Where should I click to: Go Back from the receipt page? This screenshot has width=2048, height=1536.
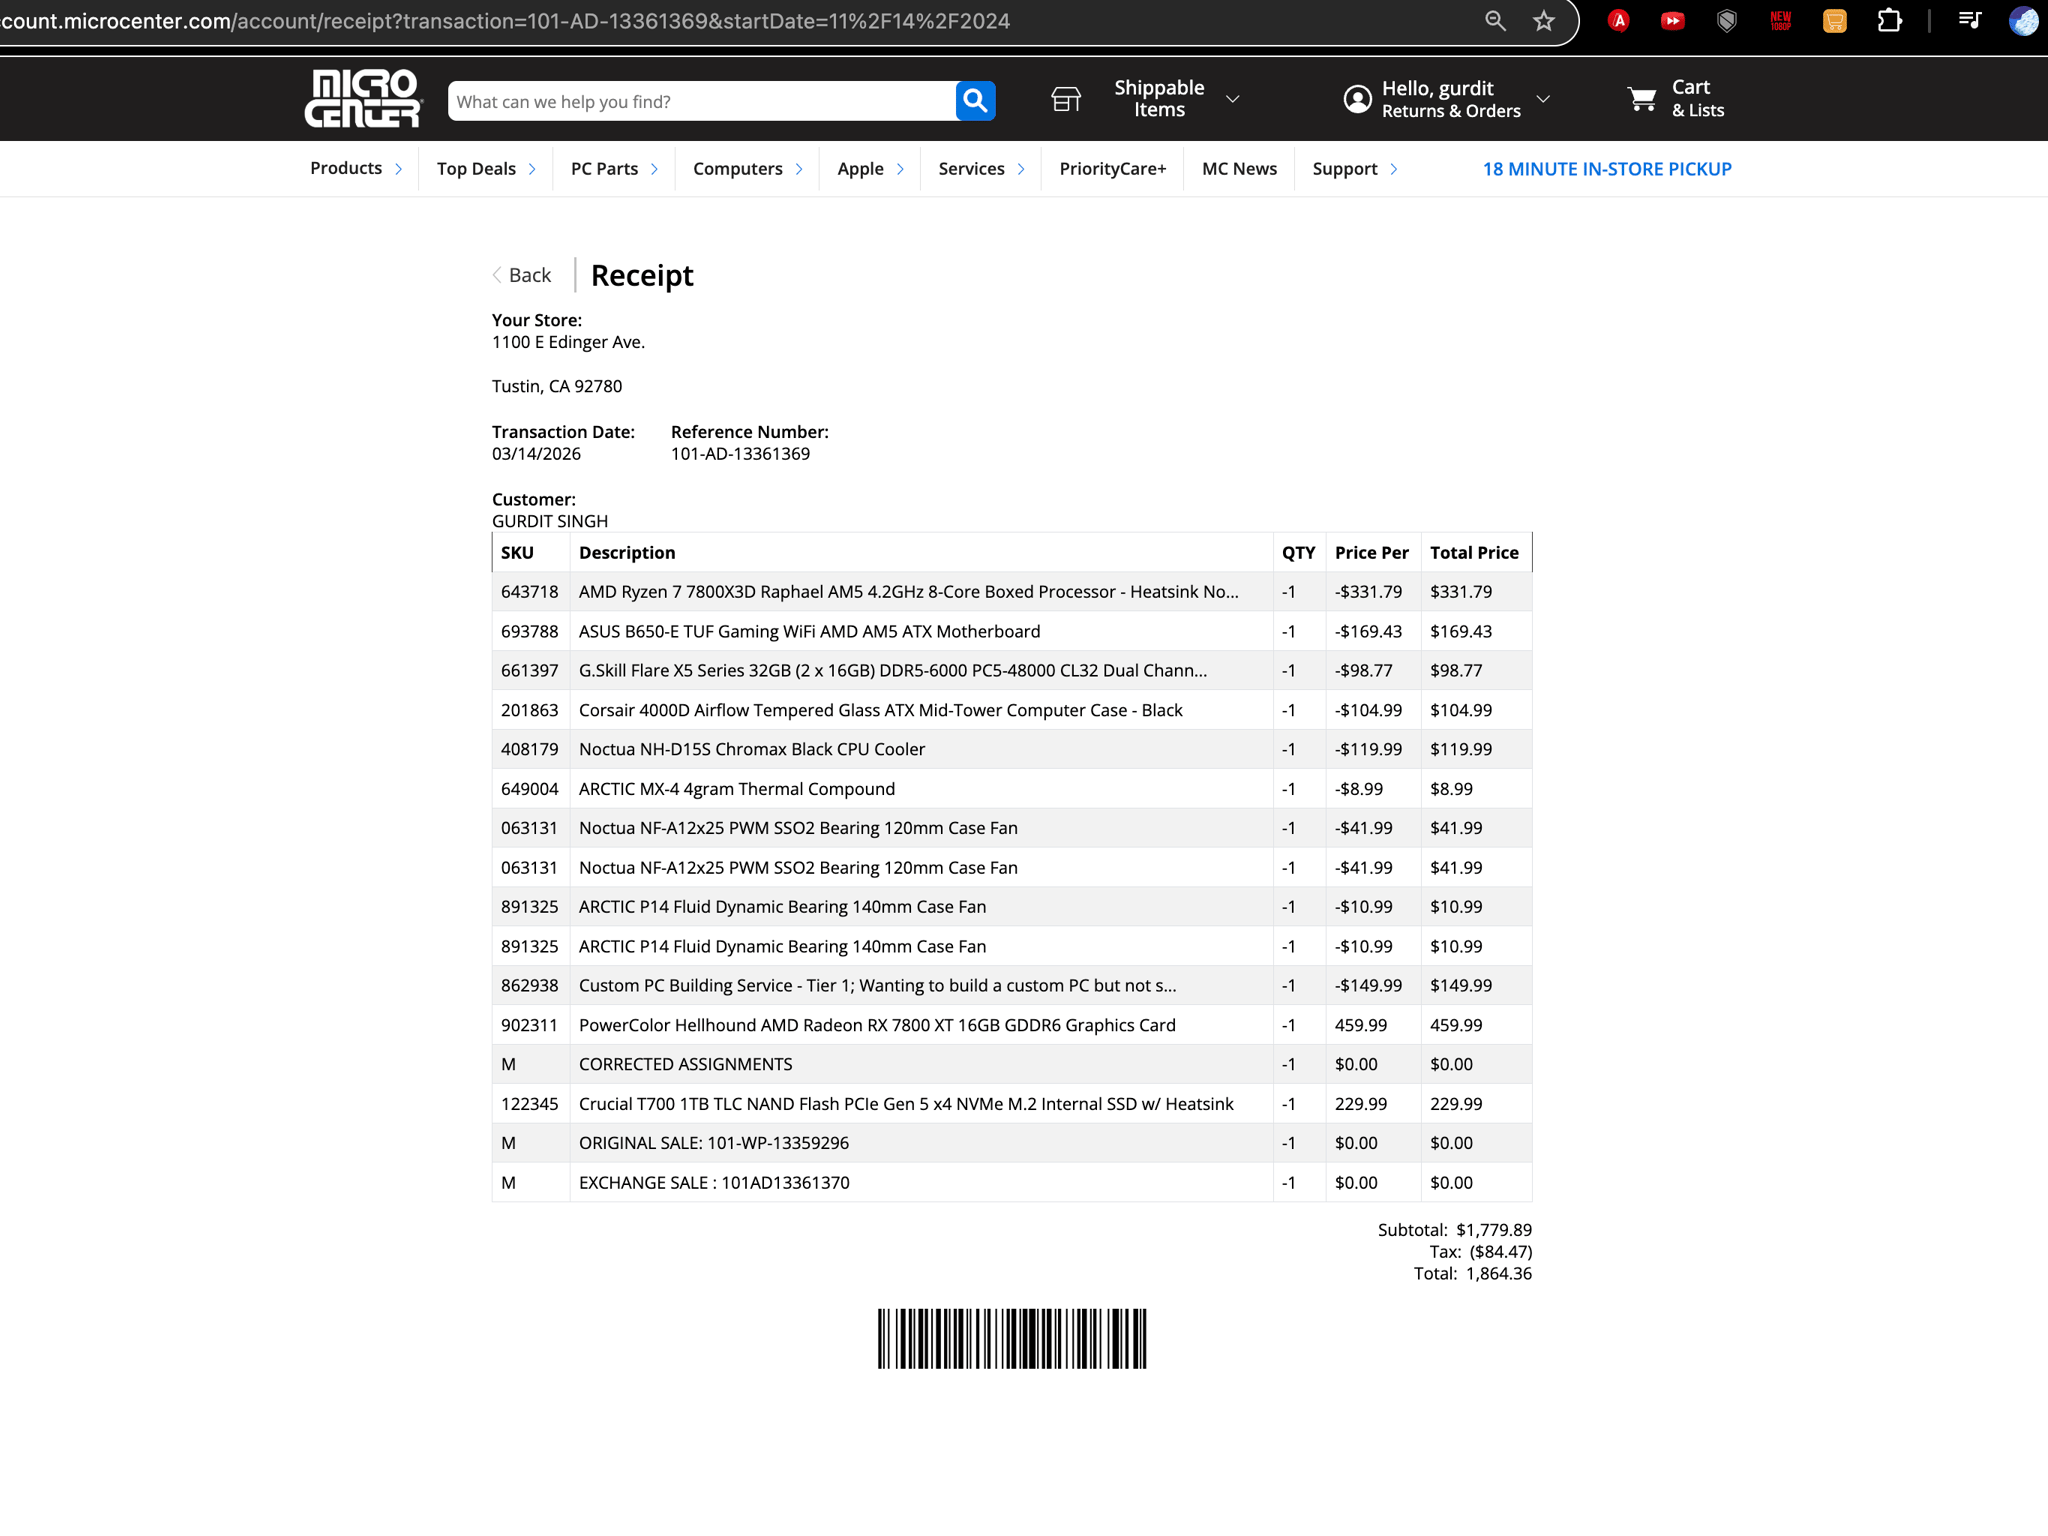point(522,275)
